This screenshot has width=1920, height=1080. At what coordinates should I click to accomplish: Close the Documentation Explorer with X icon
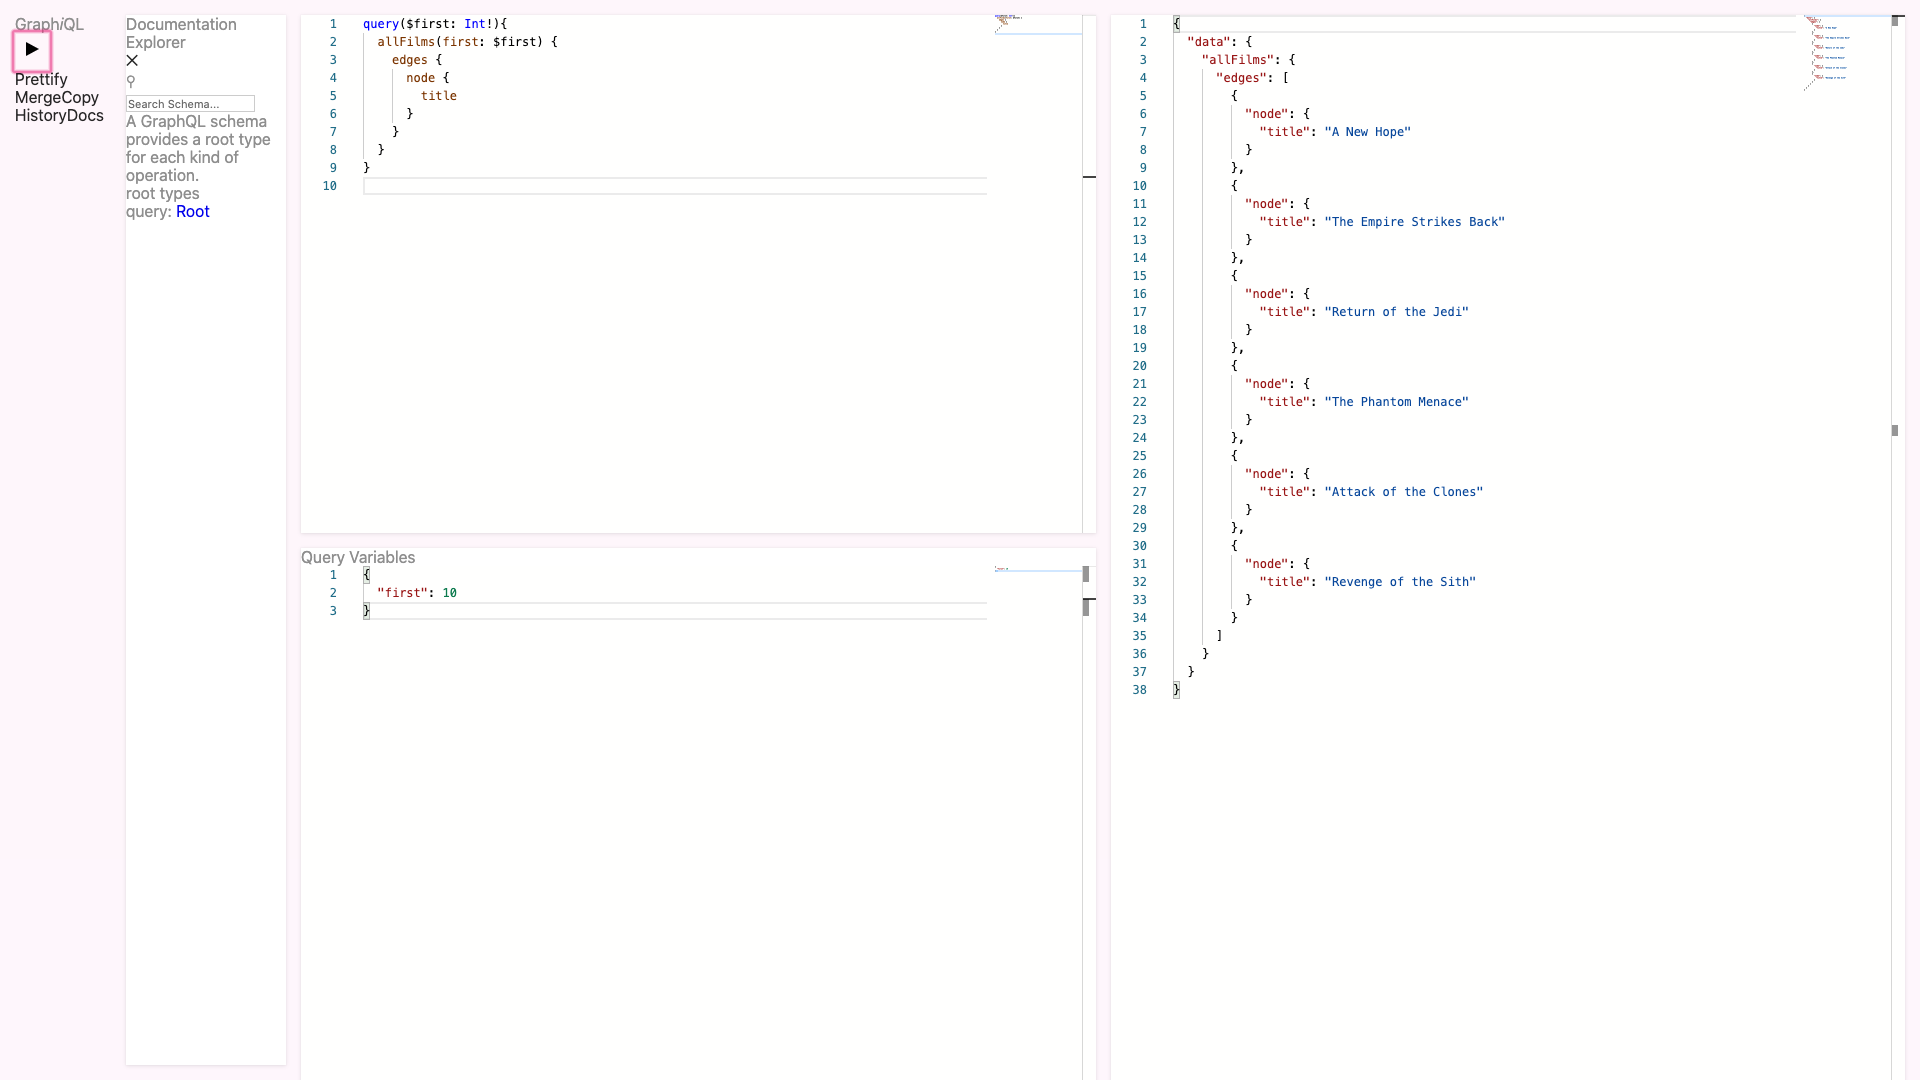(132, 61)
